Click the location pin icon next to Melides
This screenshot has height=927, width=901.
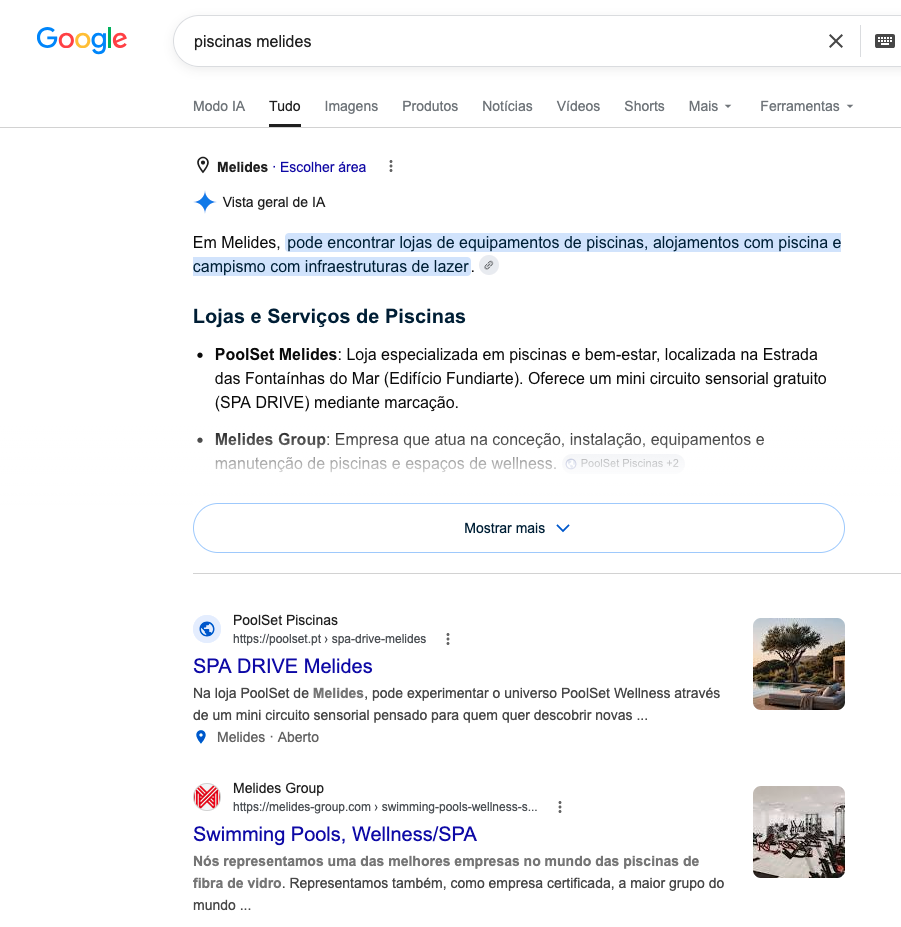pos(202,166)
